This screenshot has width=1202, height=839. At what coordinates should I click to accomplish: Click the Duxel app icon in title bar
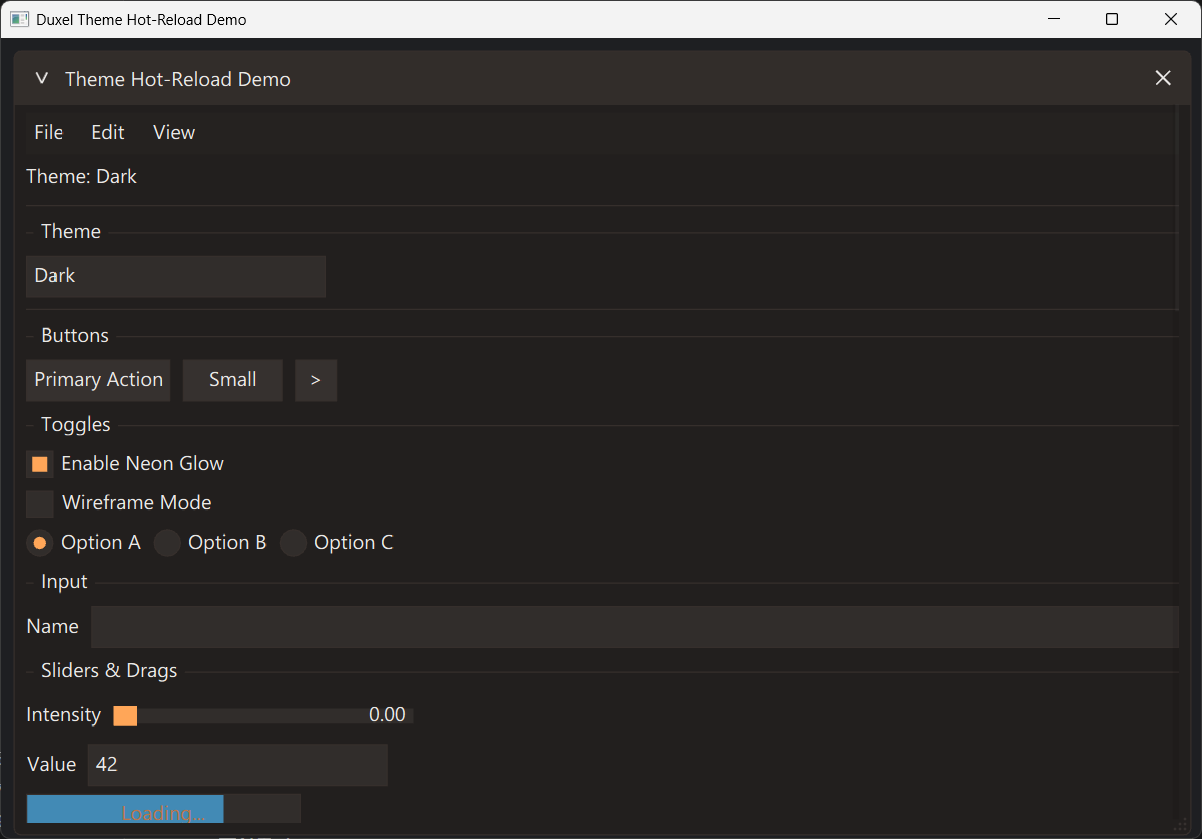[19, 19]
